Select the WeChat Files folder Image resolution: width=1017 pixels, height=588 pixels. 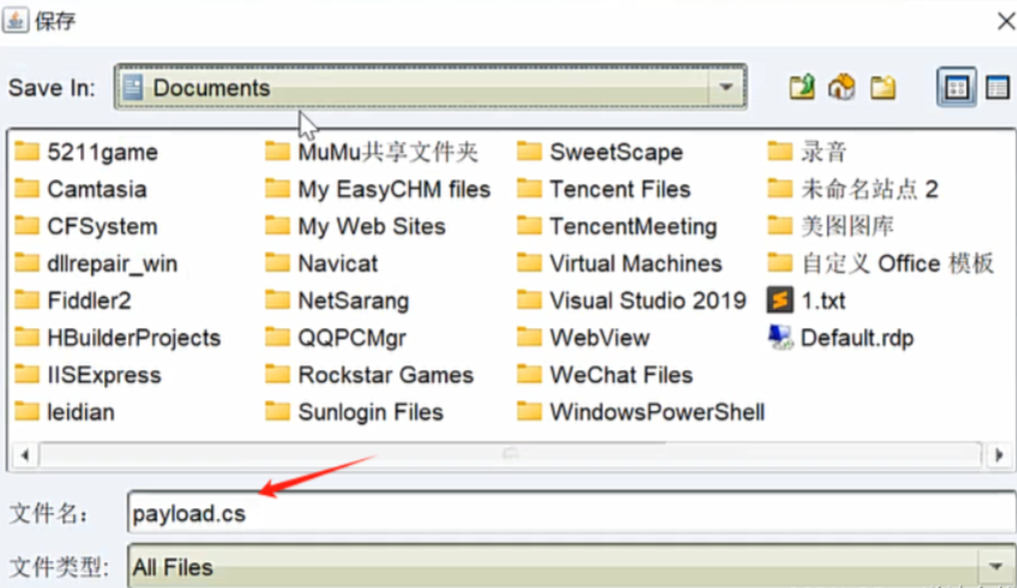point(605,375)
